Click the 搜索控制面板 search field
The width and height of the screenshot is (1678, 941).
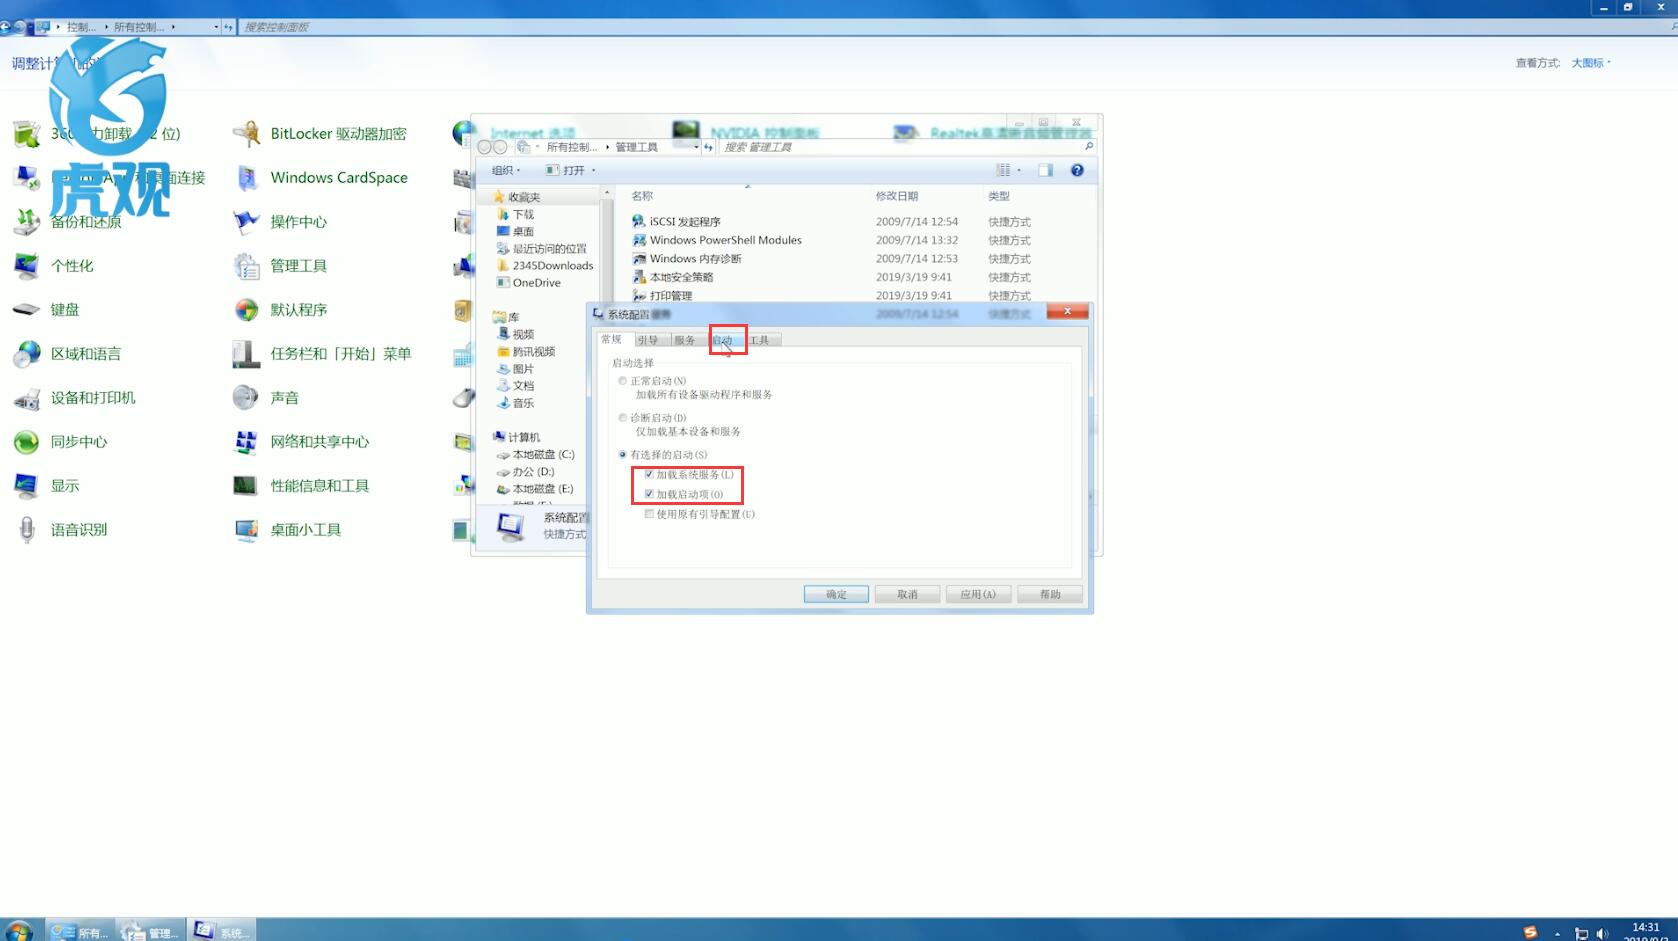[x=950, y=27]
